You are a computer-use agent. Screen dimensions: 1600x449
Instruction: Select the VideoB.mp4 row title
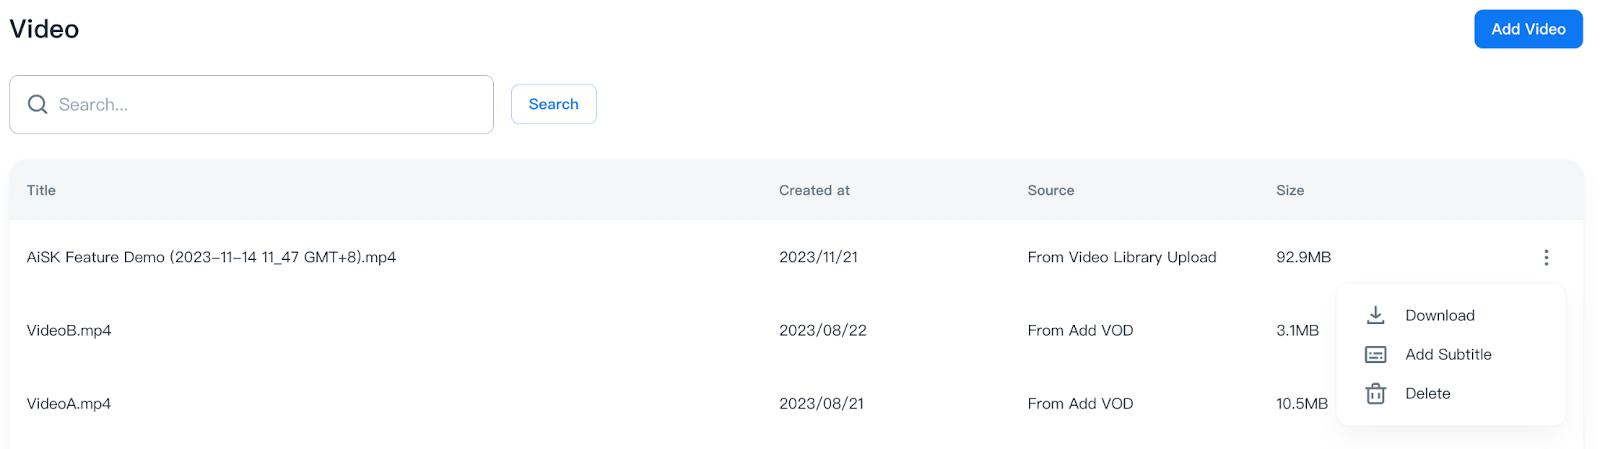[69, 331]
